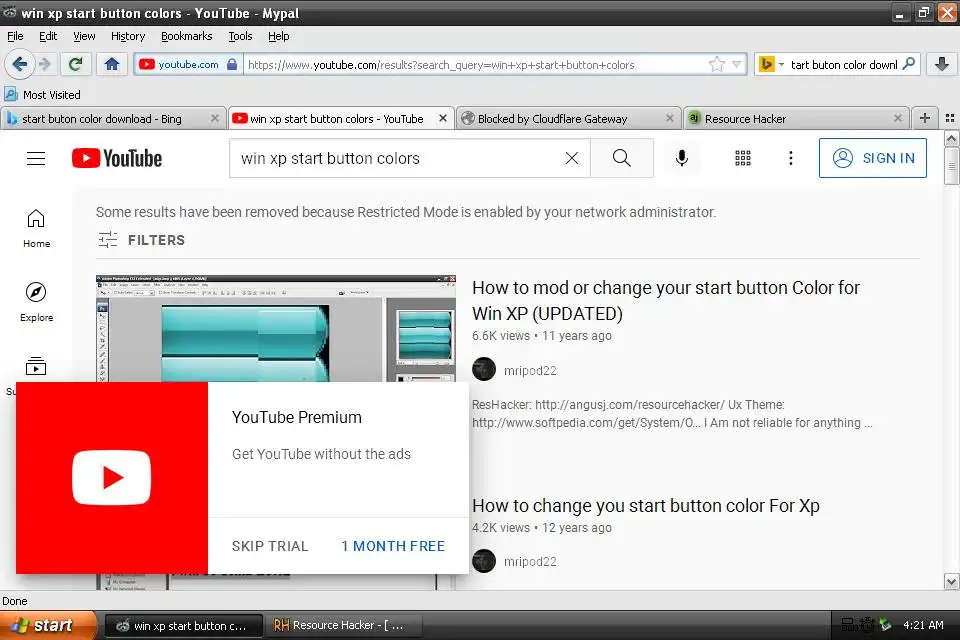Open the Tools menu

pyautogui.click(x=240, y=36)
